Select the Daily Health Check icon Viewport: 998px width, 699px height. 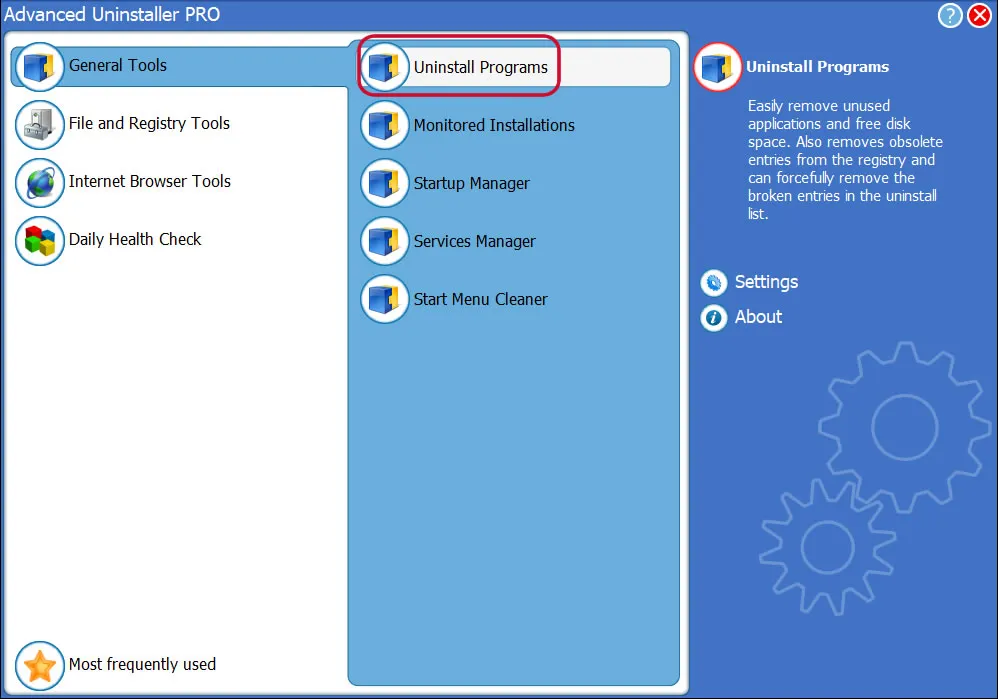(x=39, y=241)
